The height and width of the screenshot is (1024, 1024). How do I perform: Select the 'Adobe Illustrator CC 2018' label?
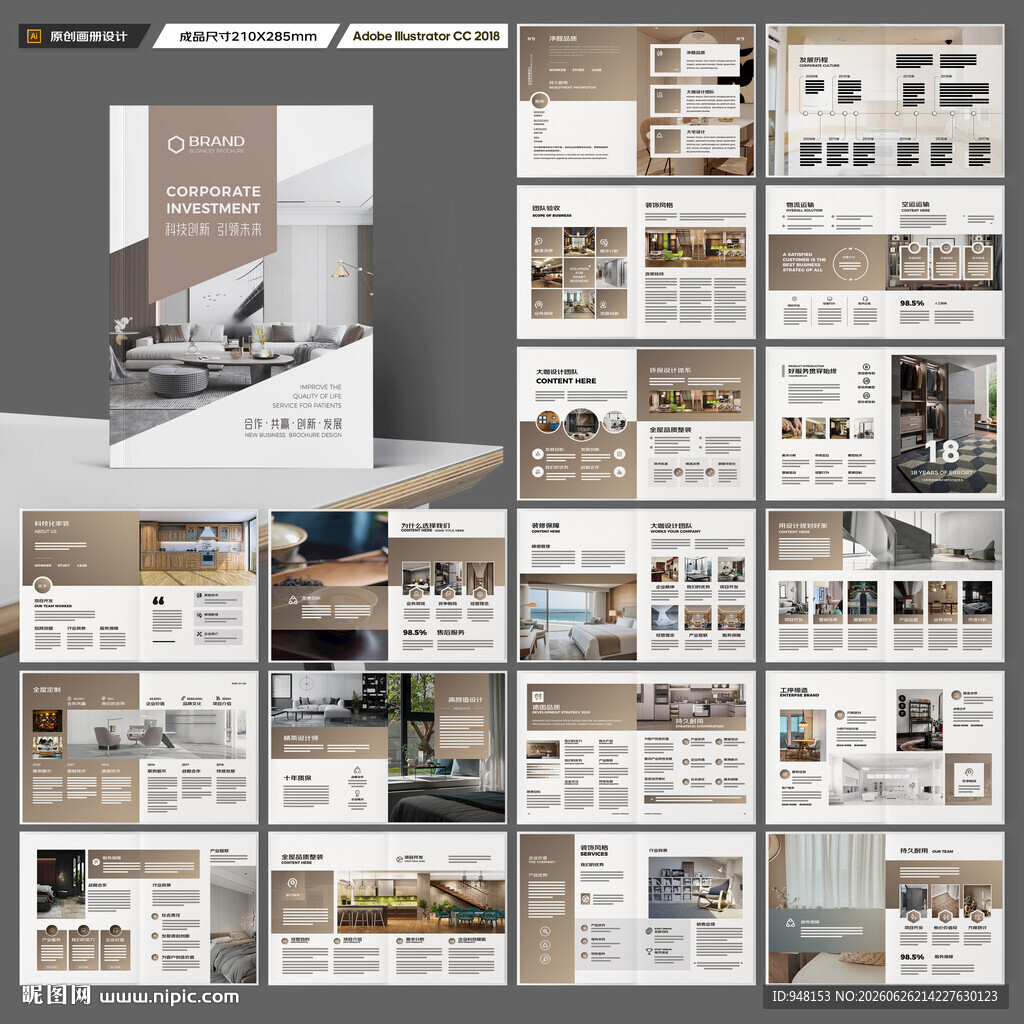(426, 36)
